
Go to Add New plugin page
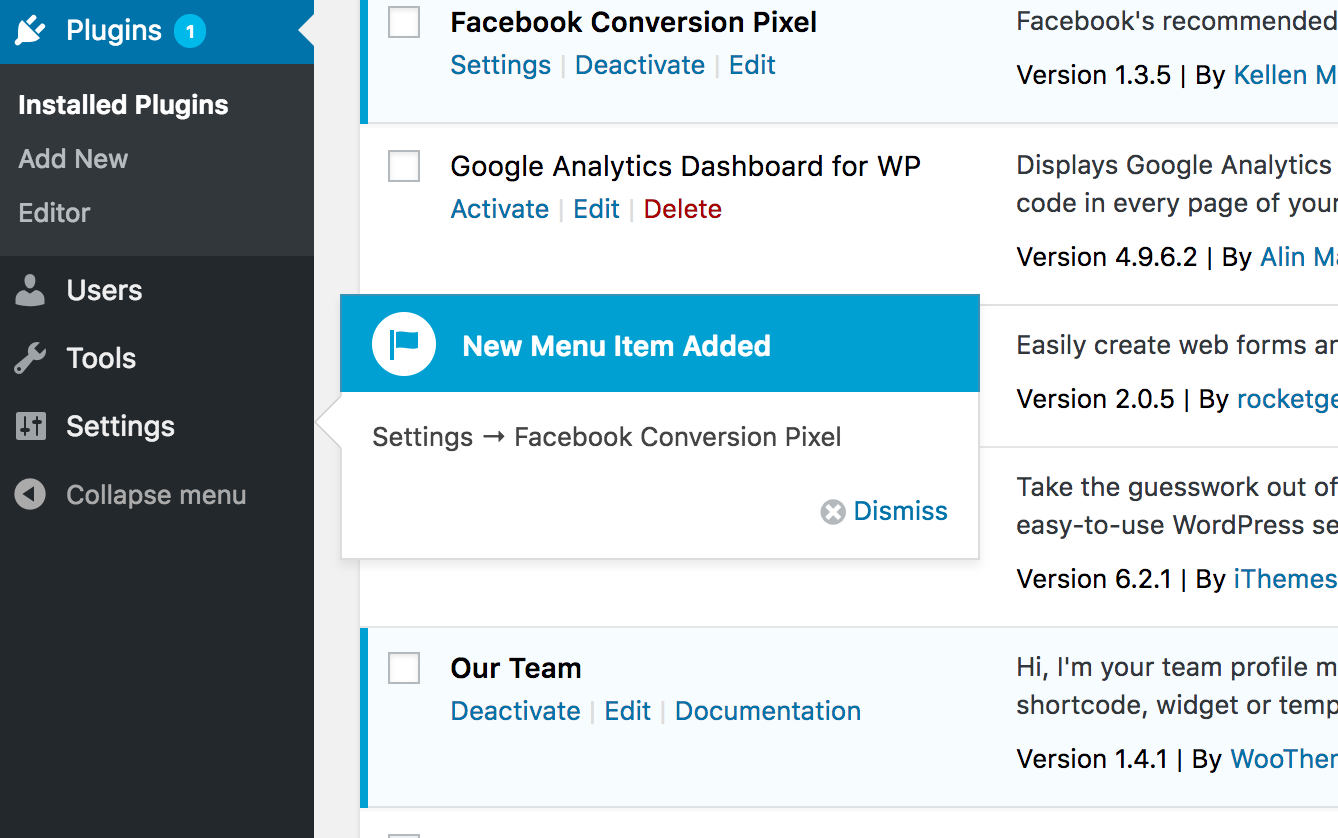(73, 159)
